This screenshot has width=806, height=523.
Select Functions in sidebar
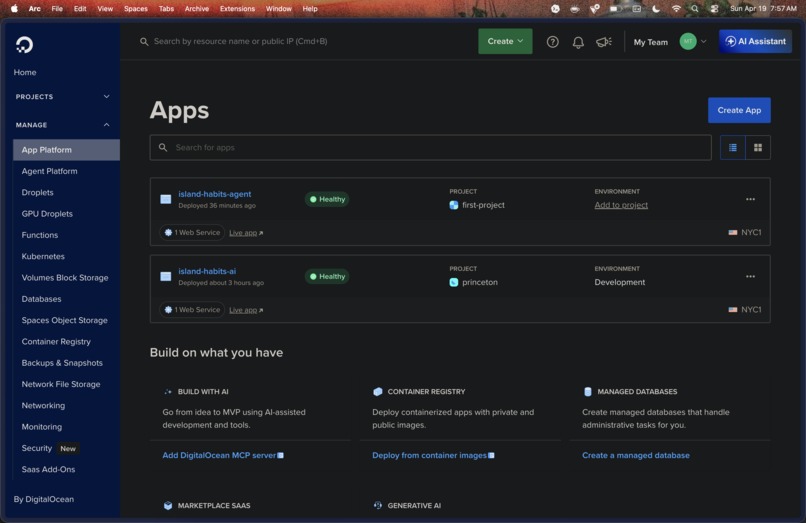point(40,235)
